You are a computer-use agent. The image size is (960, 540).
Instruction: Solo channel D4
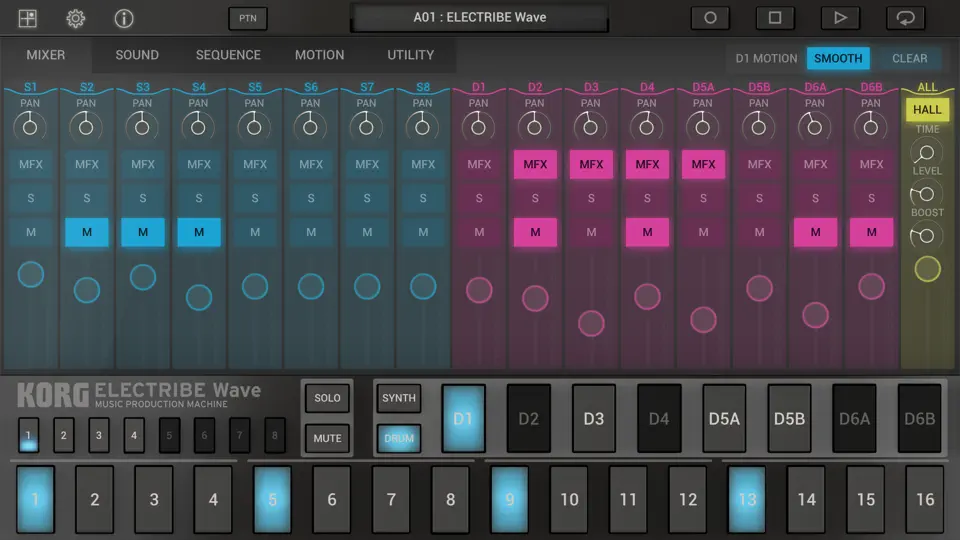click(647, 198)
